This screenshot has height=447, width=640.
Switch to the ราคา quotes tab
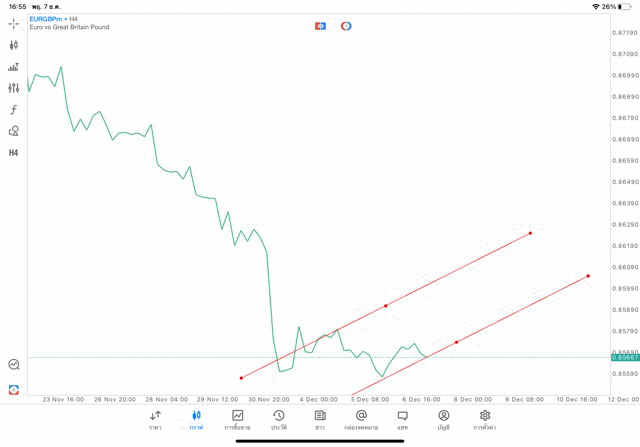click(x=155, y=419)
